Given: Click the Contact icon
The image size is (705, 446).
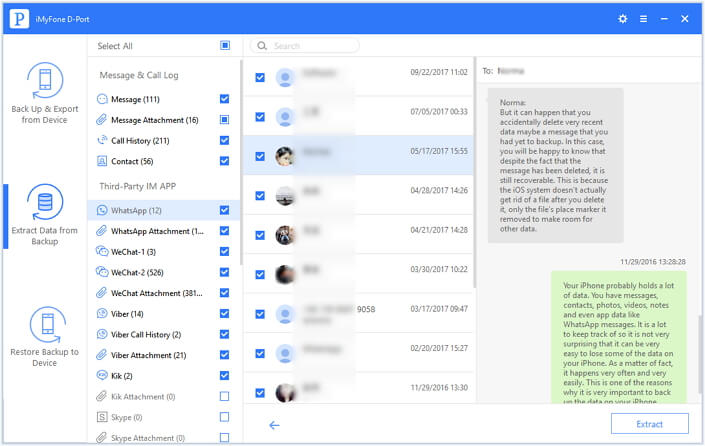Looking at the screenshot, I should coord(102,161).
